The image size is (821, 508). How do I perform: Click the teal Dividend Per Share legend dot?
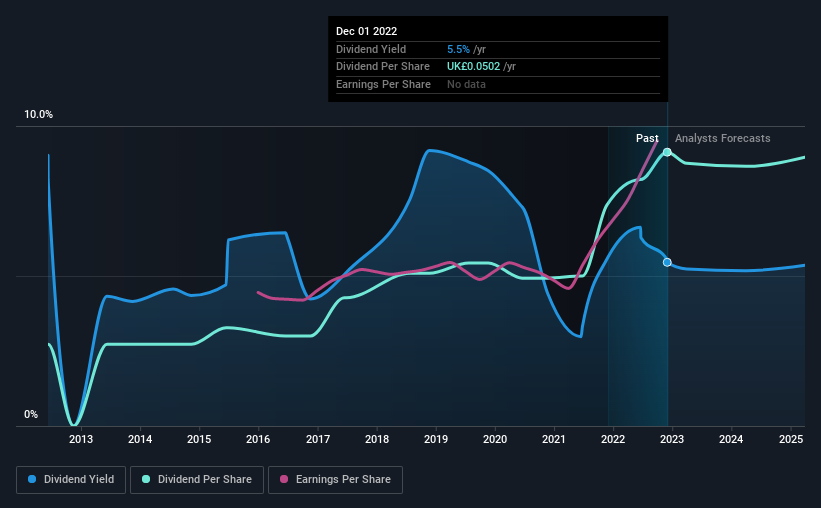click(x=146, y=479)
